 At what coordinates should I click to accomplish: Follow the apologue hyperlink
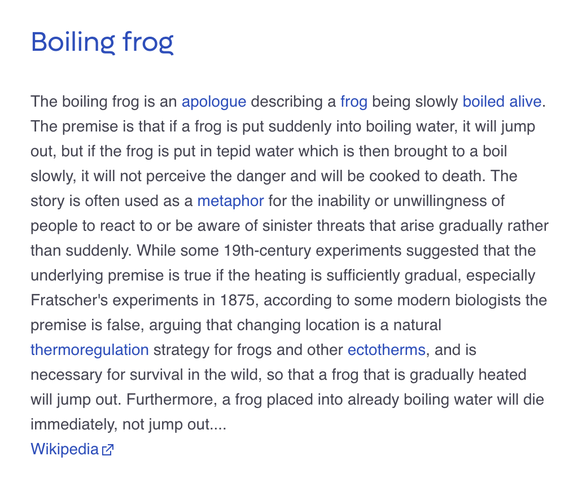[x=214, y=102]
